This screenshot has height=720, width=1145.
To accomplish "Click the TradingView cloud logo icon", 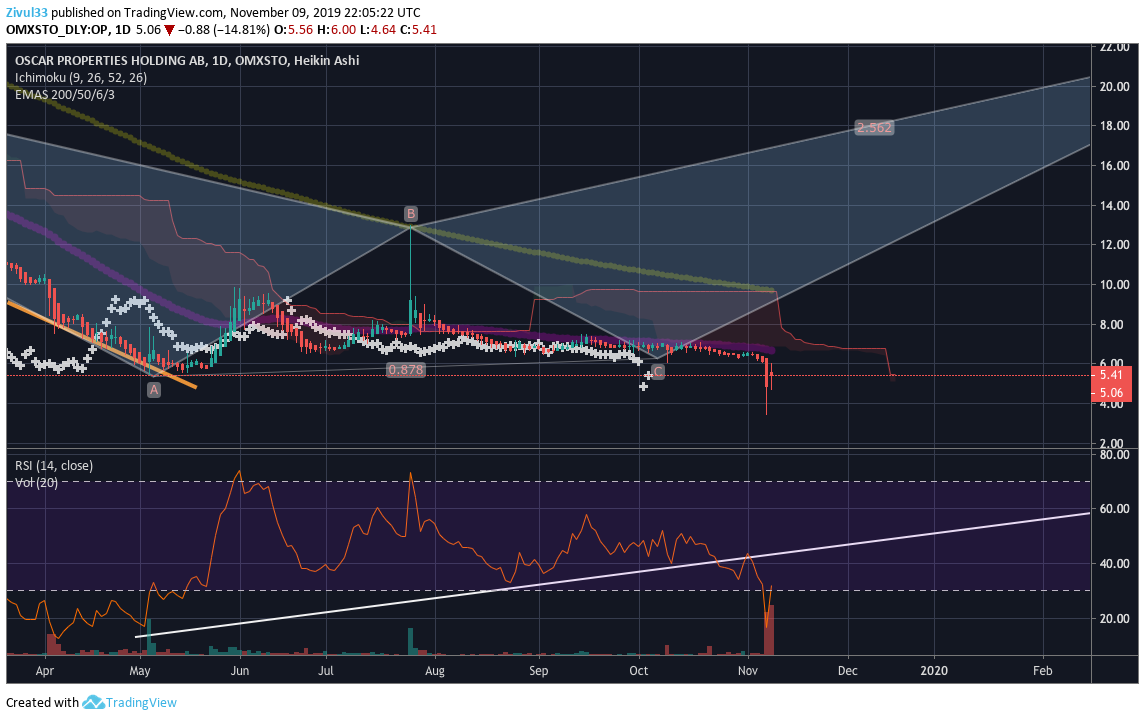I will [x=93, y=702].
